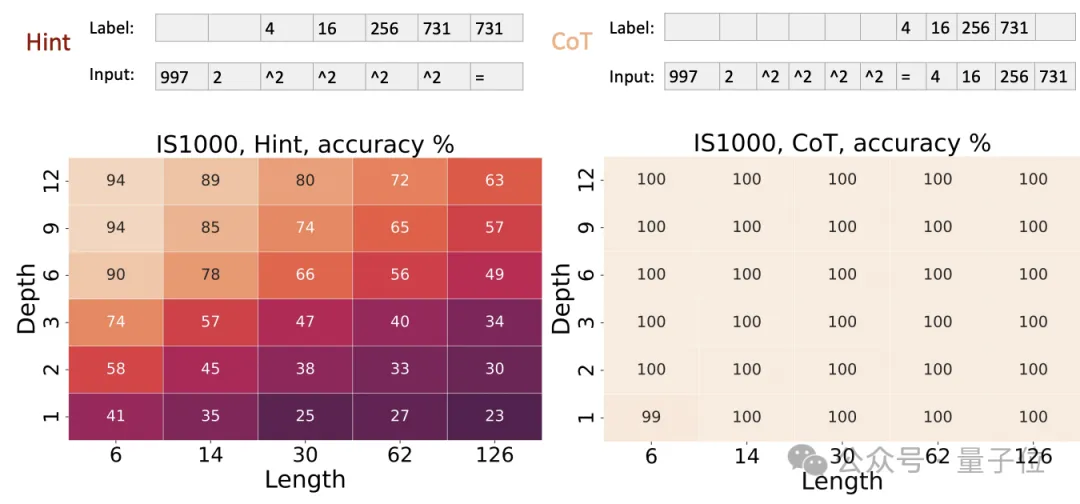The height and width of the screenshot is (504, 1080).
Task: Click the dark heatmap cell showing 23
Action: click(x=495, y=416)
